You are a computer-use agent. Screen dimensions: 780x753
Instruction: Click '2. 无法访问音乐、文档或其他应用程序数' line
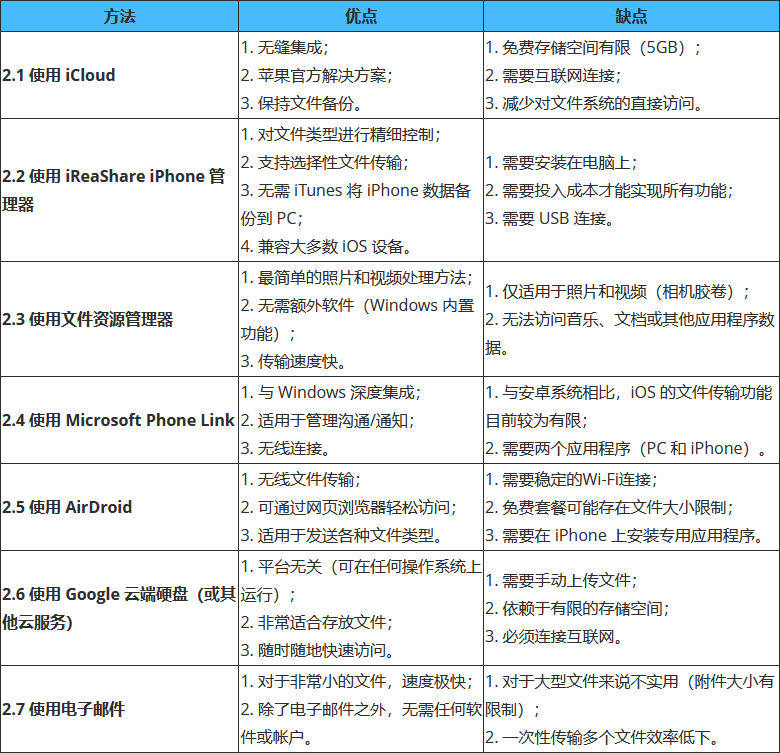click(630, 319)
